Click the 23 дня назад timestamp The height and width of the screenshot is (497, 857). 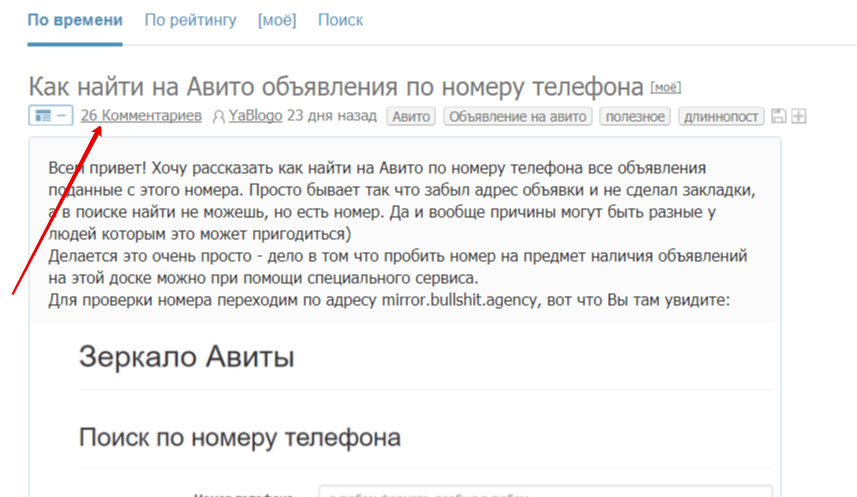point(332,116)
